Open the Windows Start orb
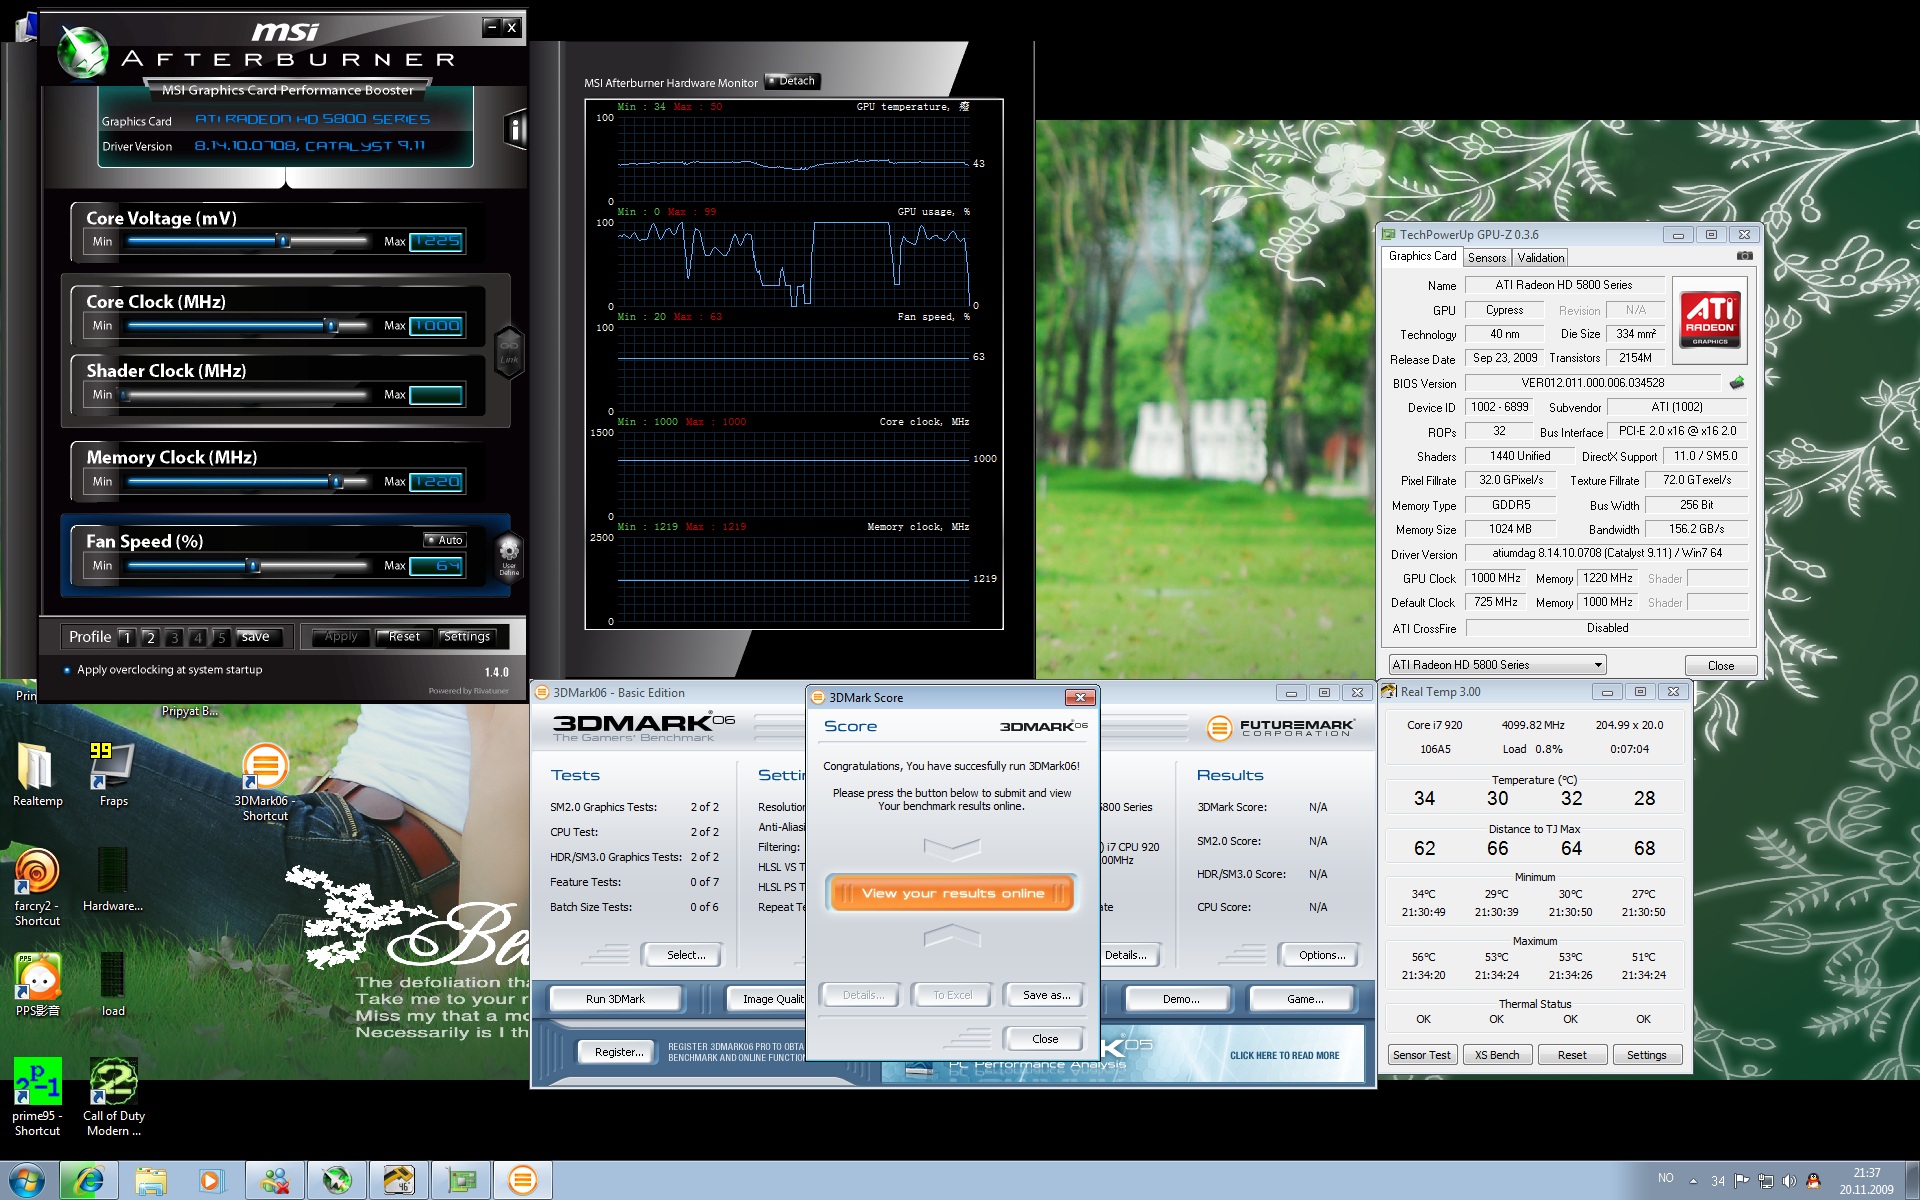 (27, 1180)
